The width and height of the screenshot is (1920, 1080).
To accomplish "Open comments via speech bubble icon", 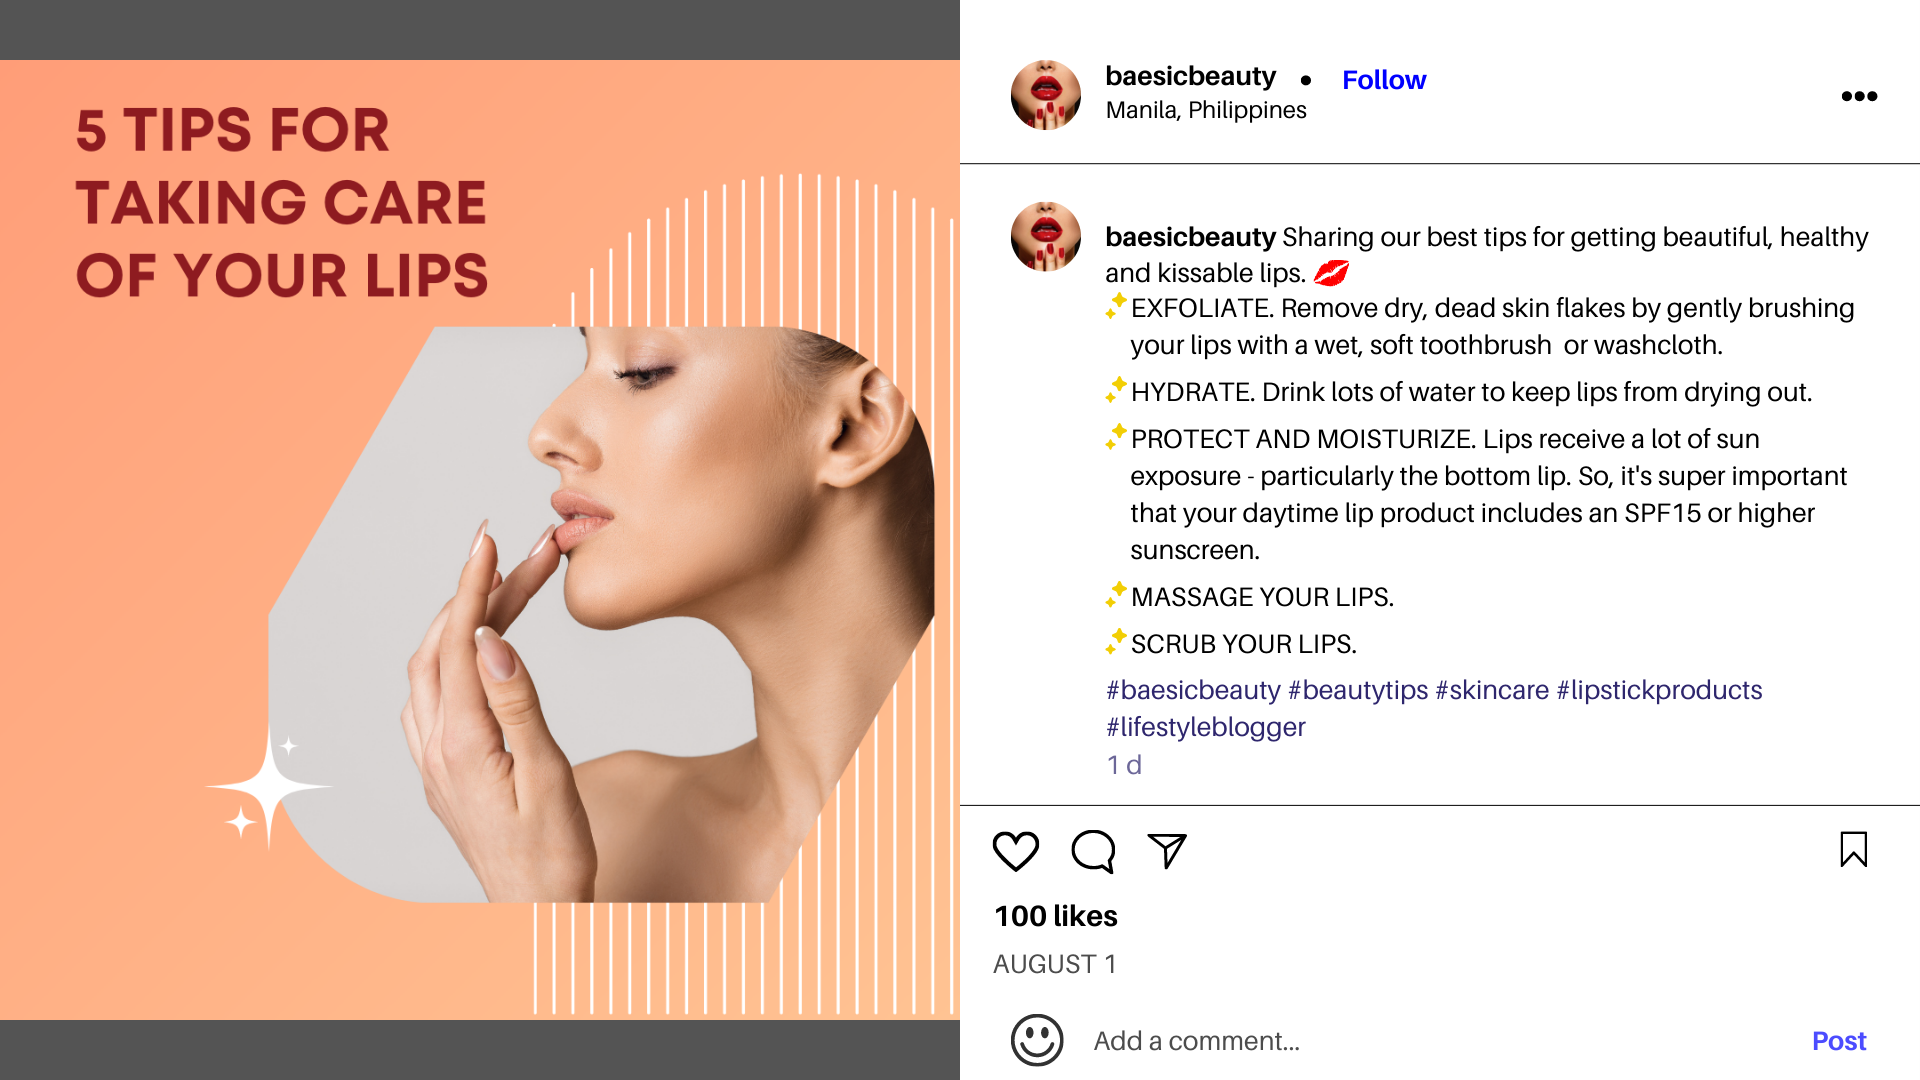I will 1092,851.
